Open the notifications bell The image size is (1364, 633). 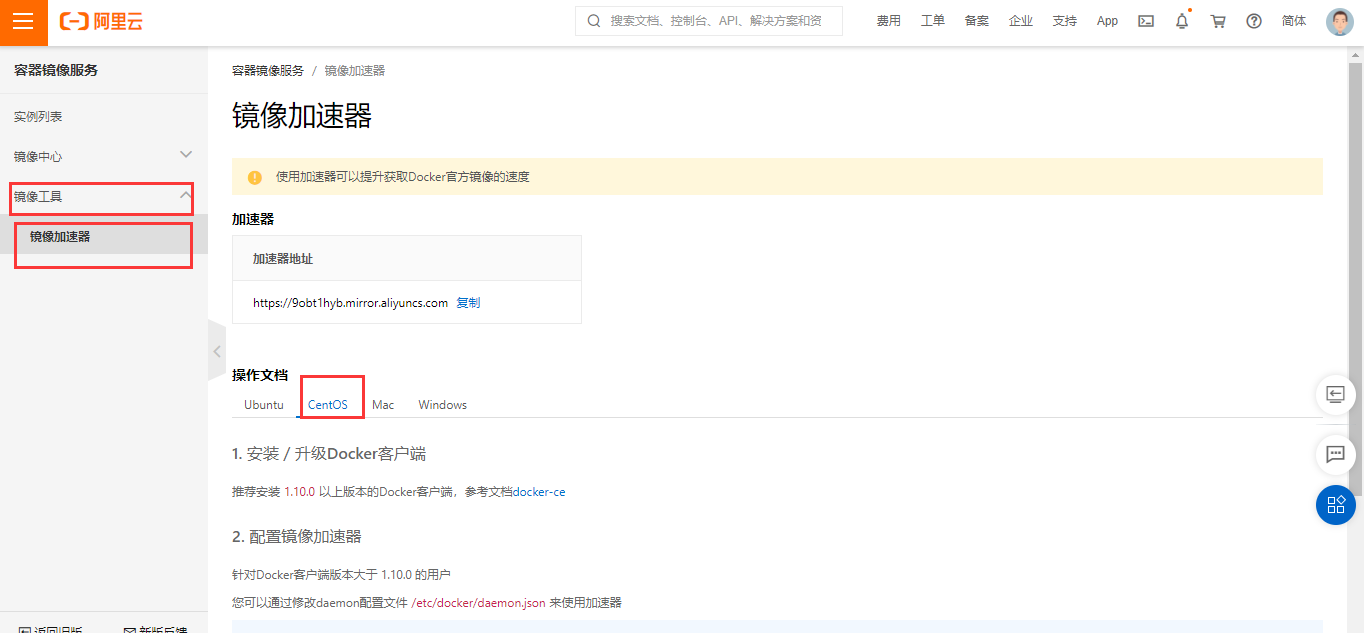point(1182,21)
